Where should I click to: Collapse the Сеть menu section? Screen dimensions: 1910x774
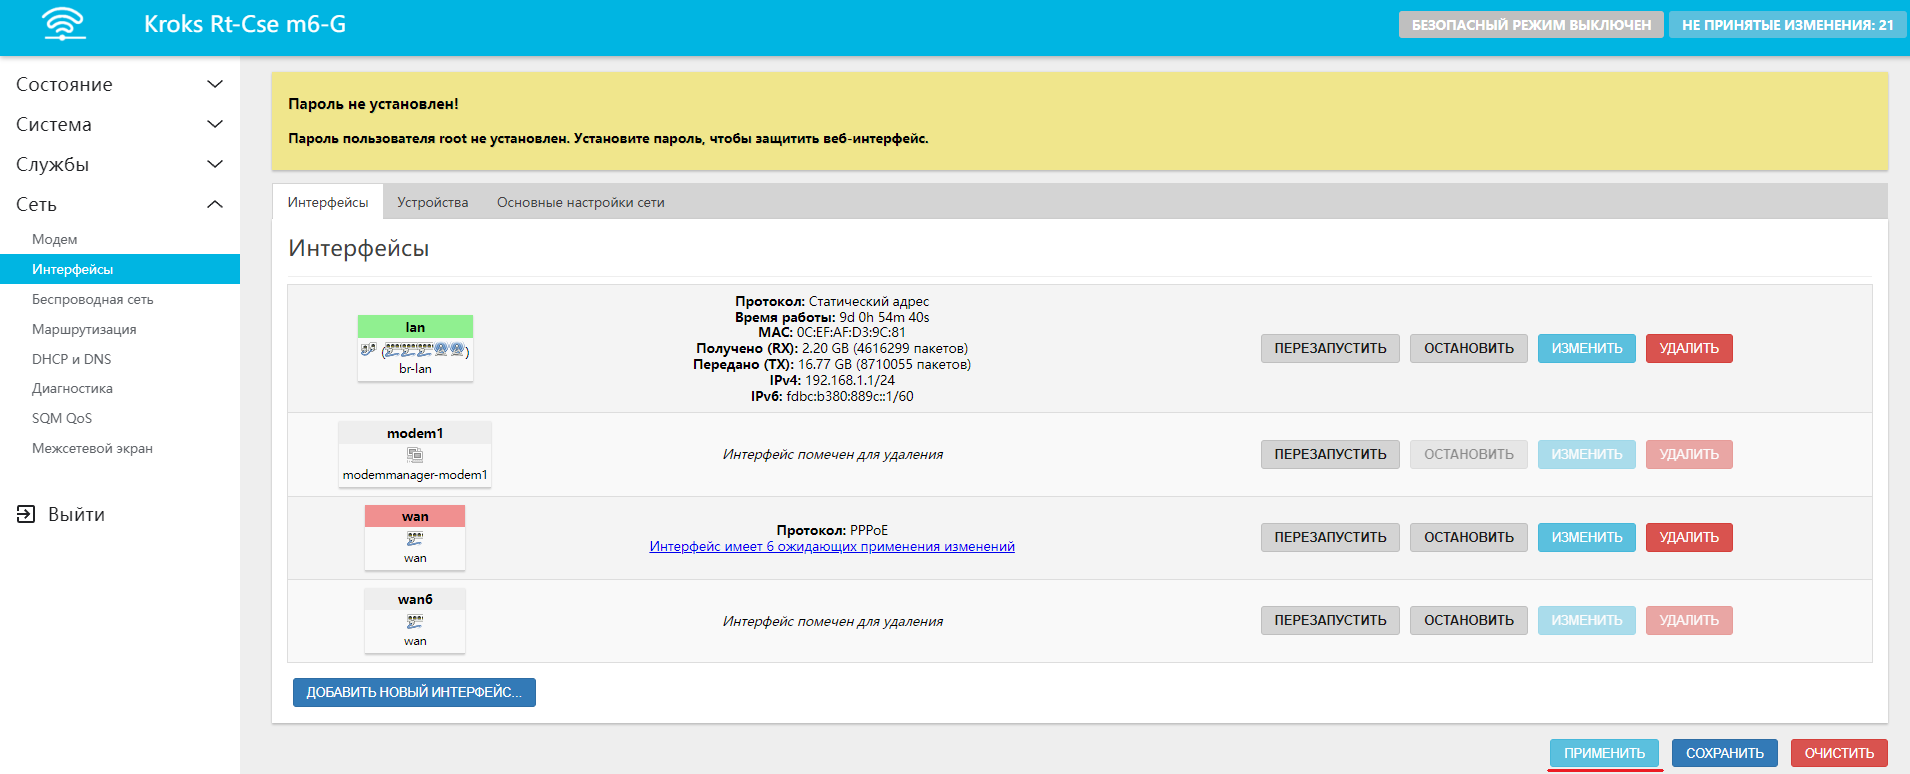tap(214, 204)
